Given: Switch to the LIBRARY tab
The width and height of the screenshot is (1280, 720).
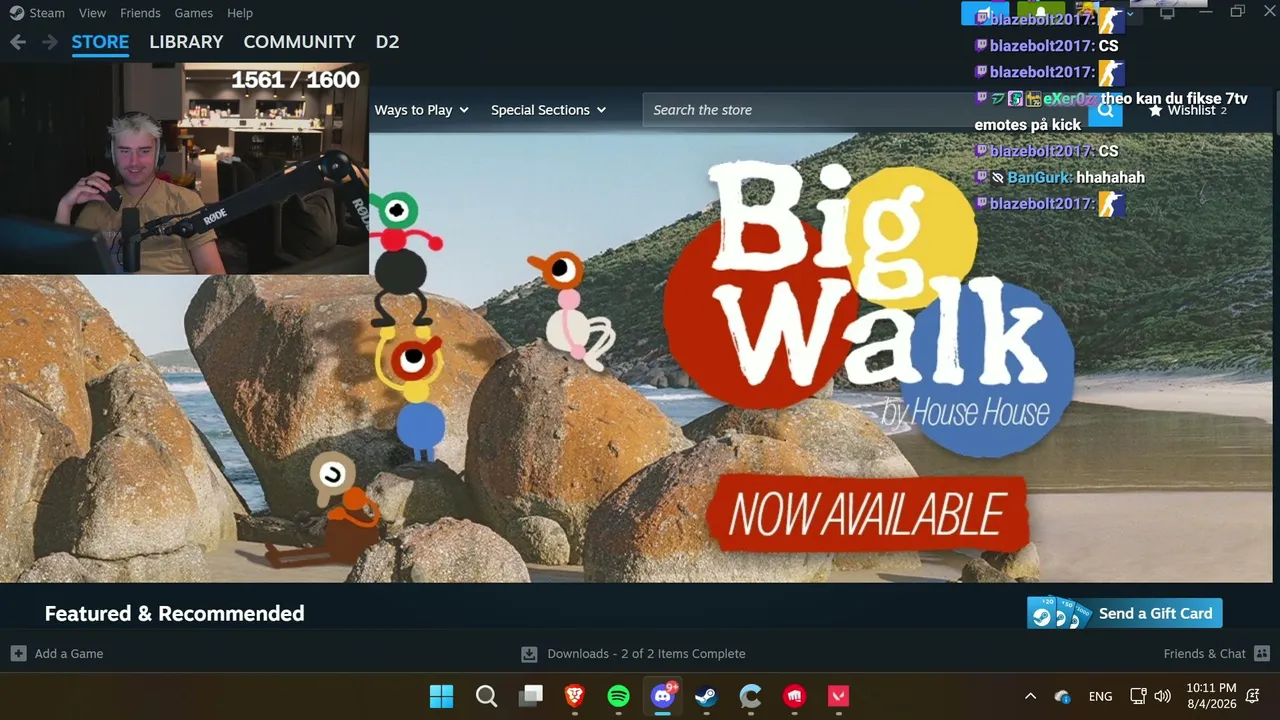Looking at the screenshot, I should (186, 42).
